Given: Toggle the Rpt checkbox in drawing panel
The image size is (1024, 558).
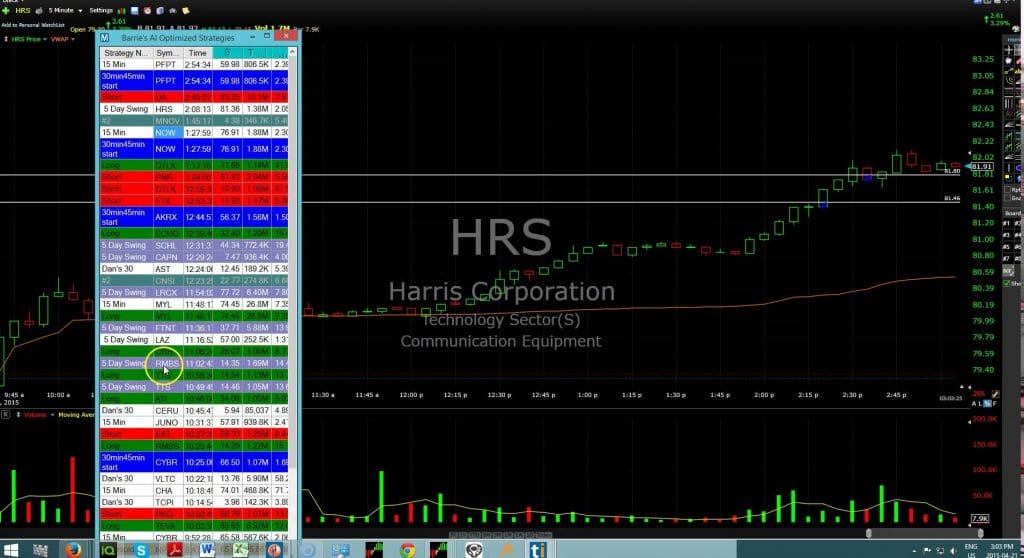Looking at the screenshot, I should coord(1006,189).
